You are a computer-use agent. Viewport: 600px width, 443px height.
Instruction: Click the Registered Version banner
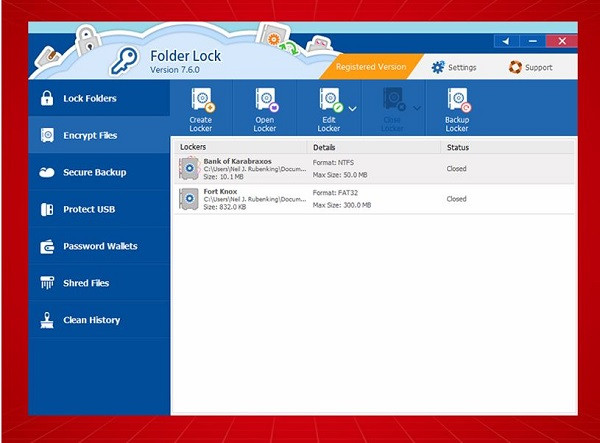pos(371,67)
